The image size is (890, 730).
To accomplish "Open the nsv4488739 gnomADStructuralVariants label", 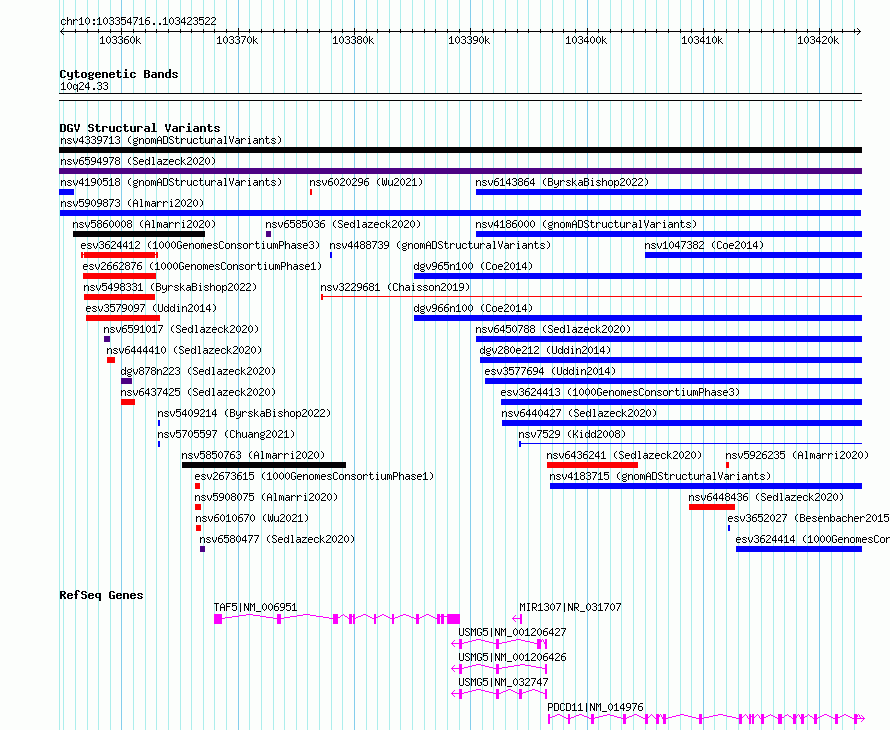I will tap(440, 245).
